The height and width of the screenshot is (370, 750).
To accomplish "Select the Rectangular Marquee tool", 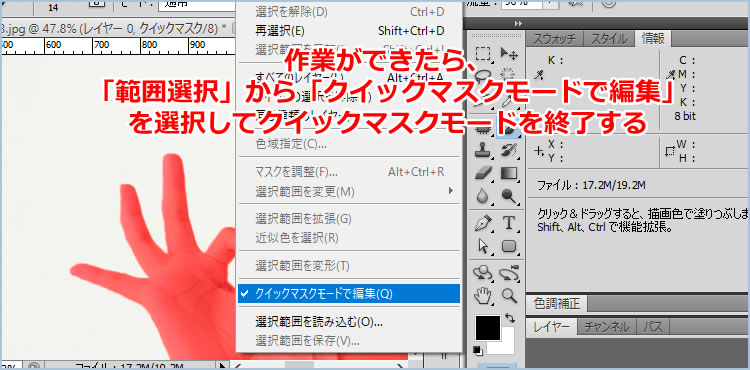I will (484, 54).
